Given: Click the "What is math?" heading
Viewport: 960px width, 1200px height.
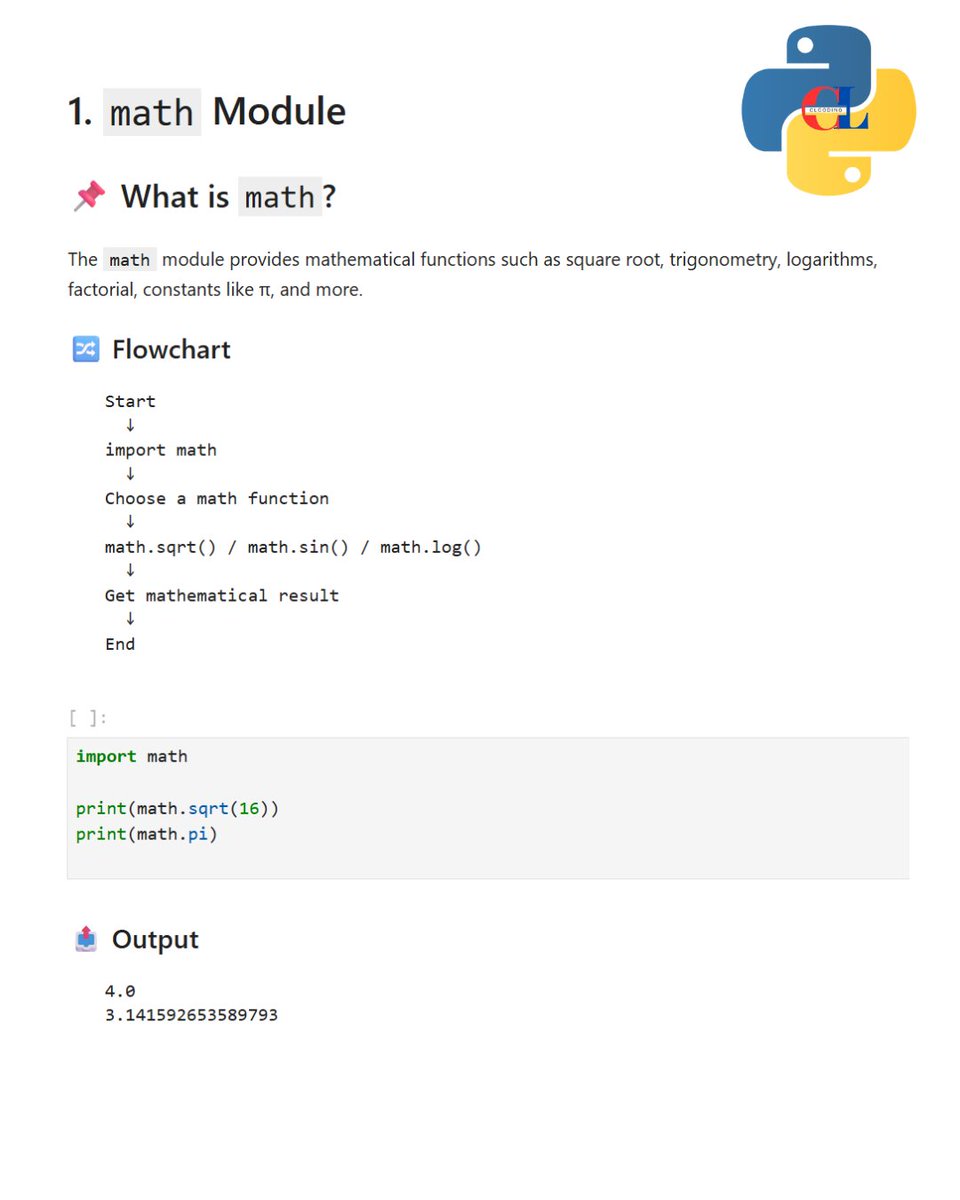Looking at the screenshot, I should click(x=228, y=197).
